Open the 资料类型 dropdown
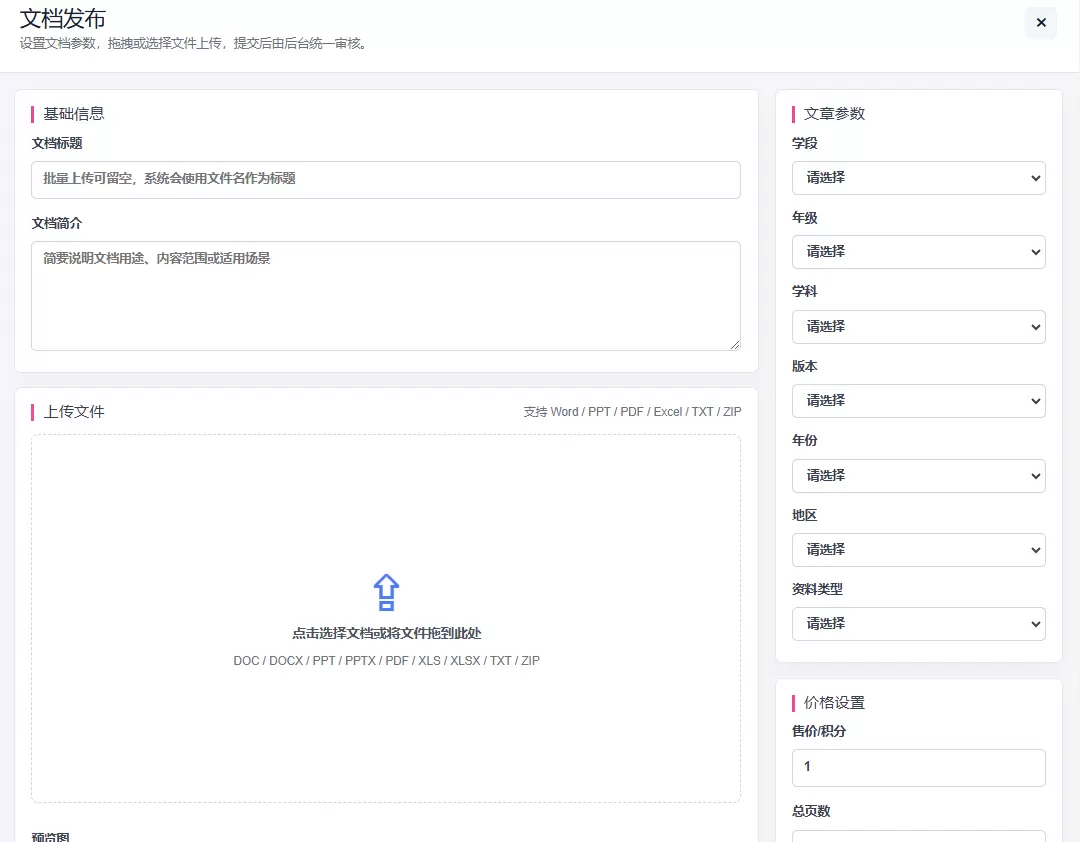1080x842 pixels. pos(918,624)
